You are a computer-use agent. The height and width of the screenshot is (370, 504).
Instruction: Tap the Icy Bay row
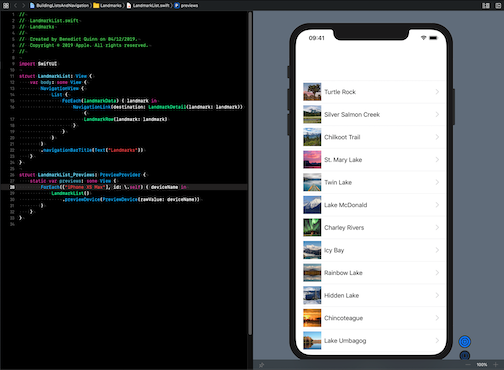(371, 250)
